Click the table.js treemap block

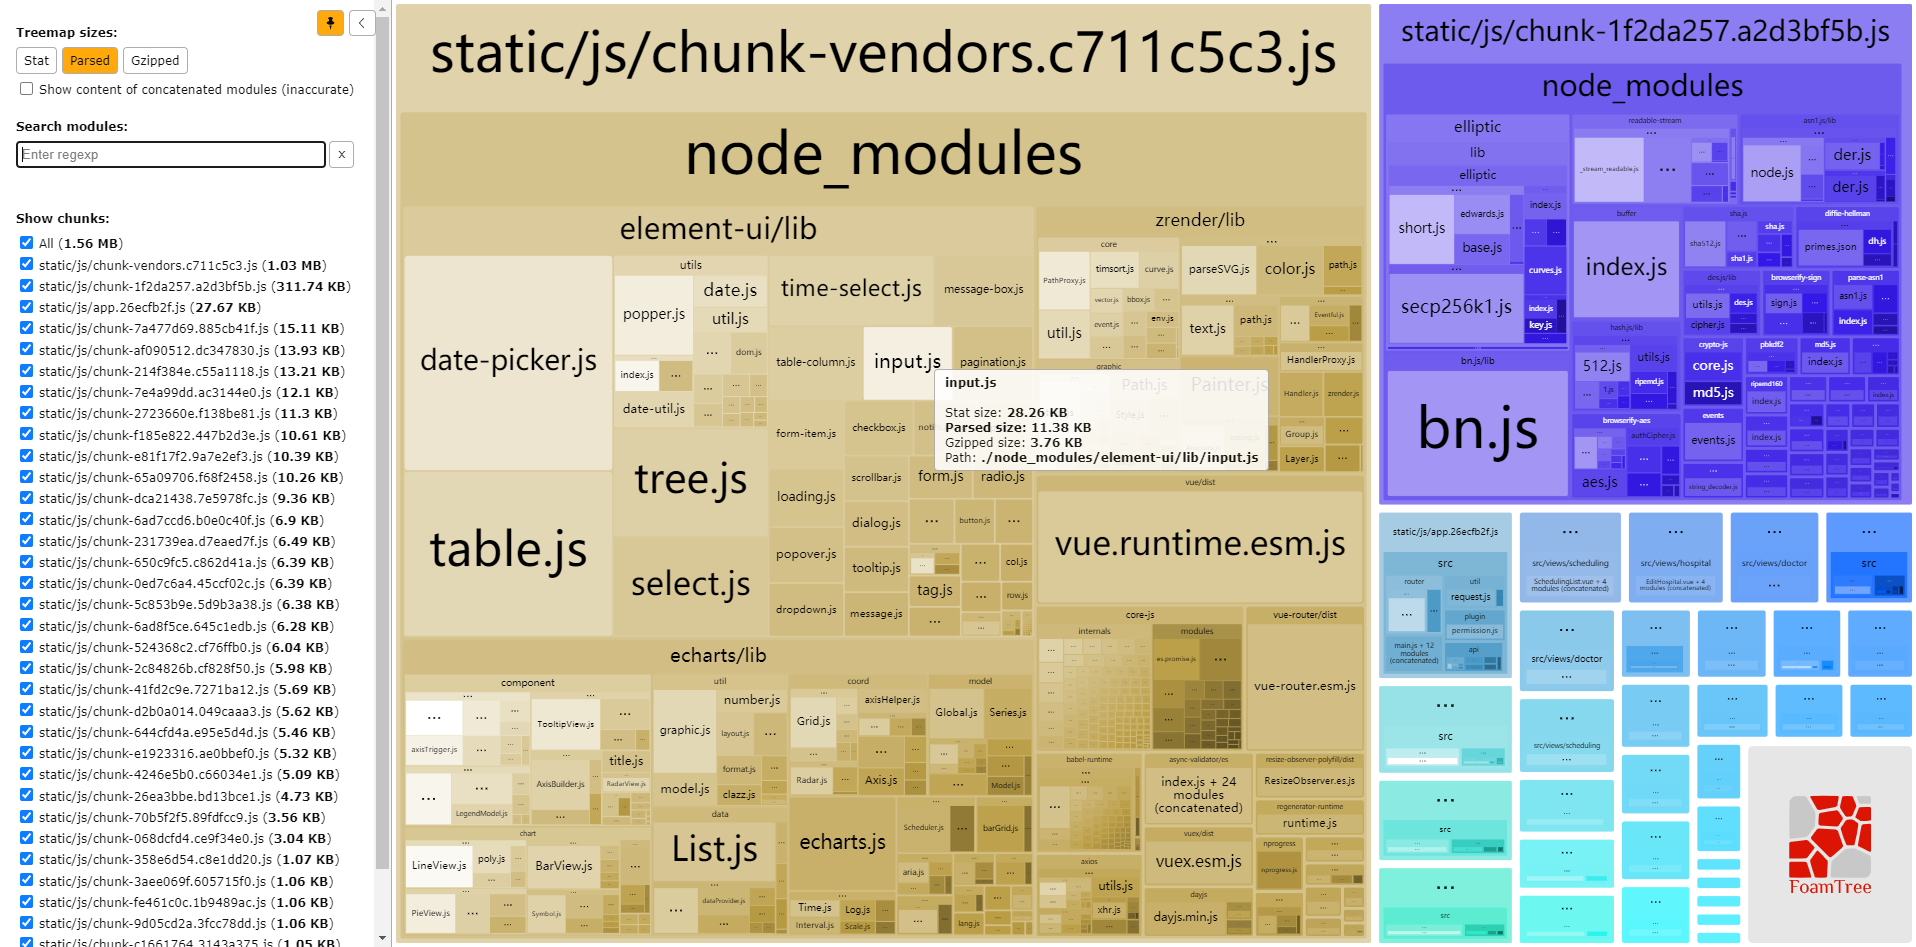(x=508, y=552)
